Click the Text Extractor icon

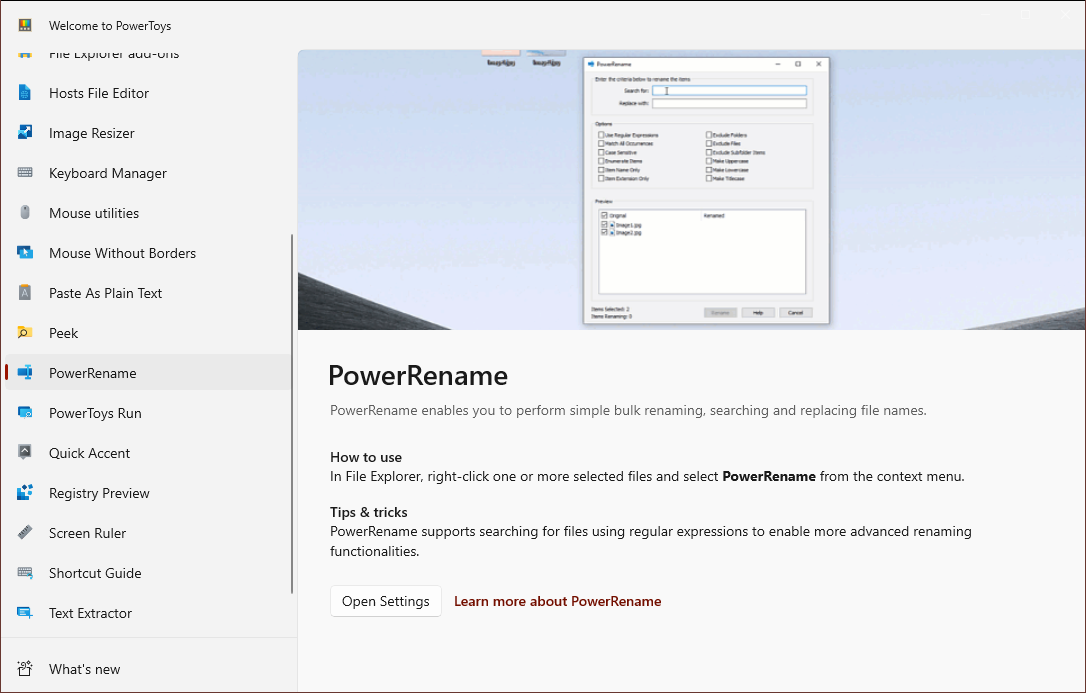(27, 612)
